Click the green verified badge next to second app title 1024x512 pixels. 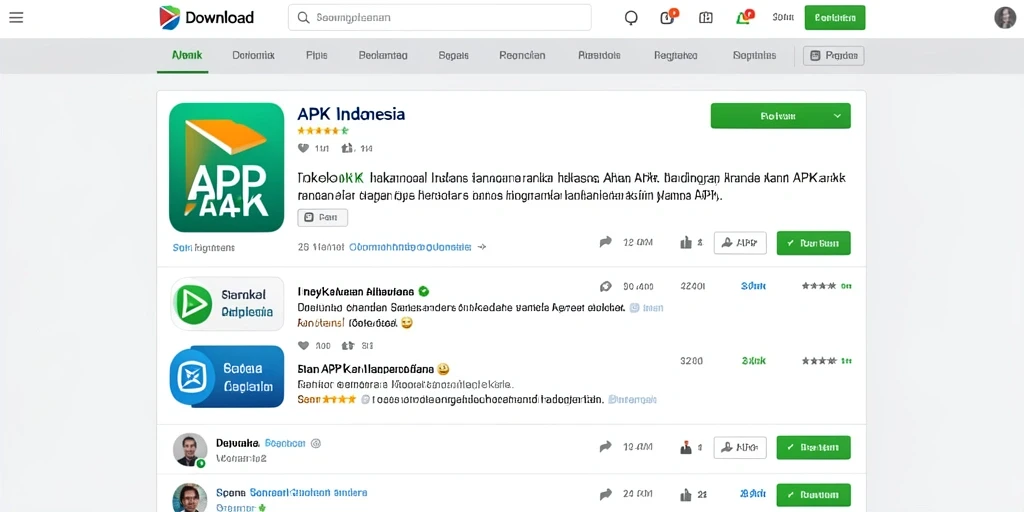coord(423,291)
